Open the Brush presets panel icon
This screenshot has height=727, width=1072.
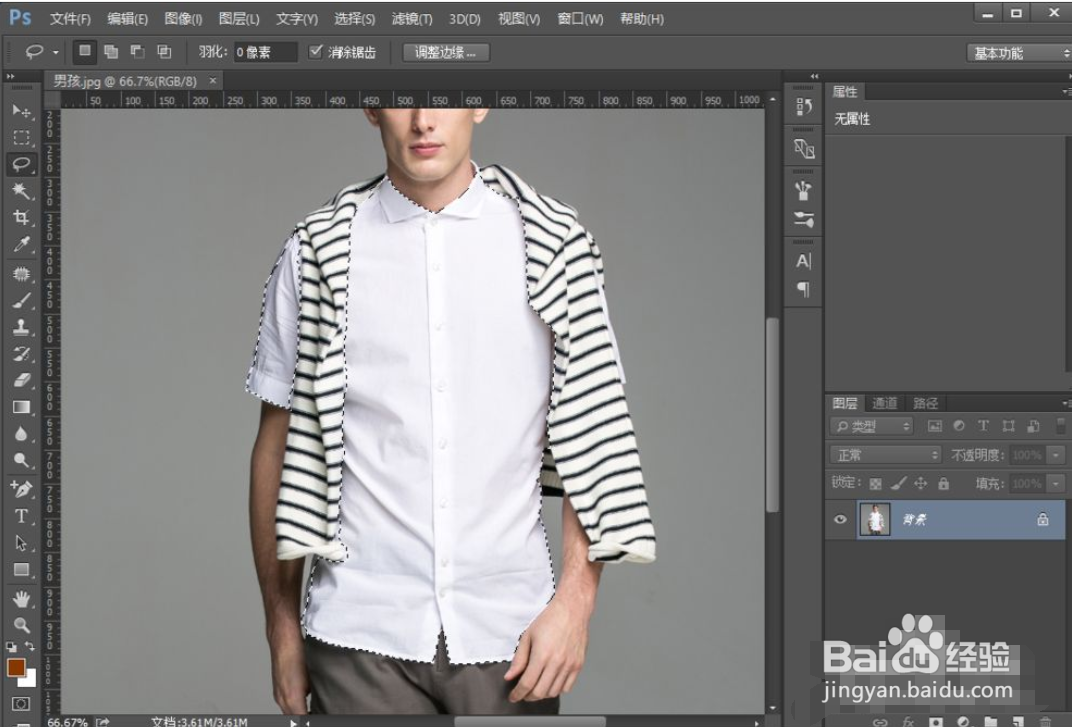pyautogui.click(x=803, y=220)
